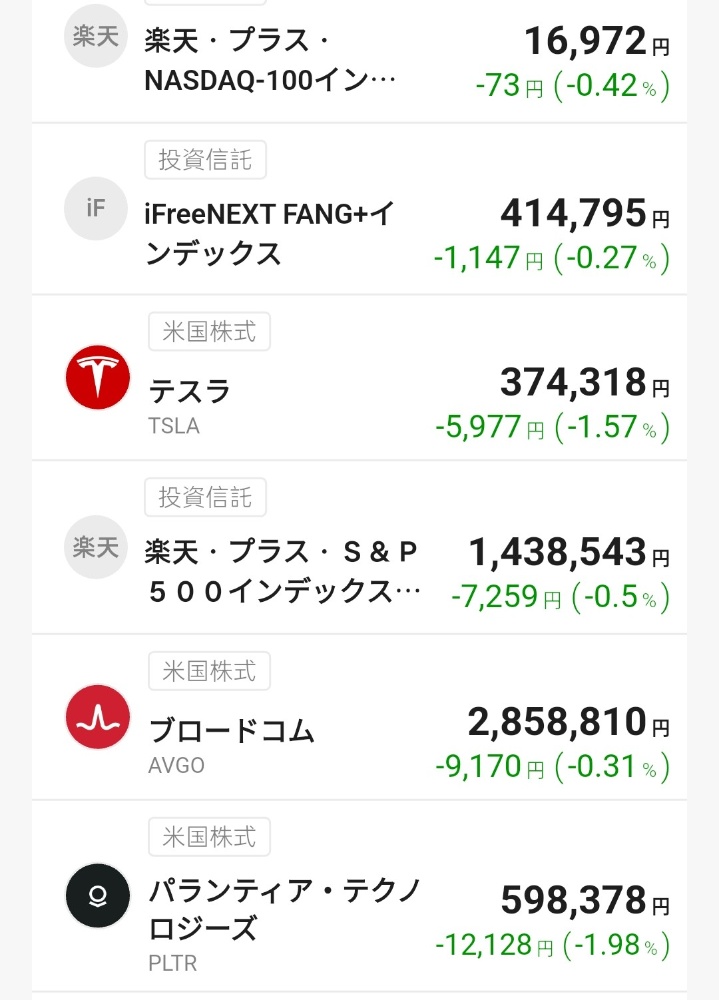Tap the TSLA ticker label
Image resolution: width=719 pixels, height=1000 pixels.
[x=174, y=425]
